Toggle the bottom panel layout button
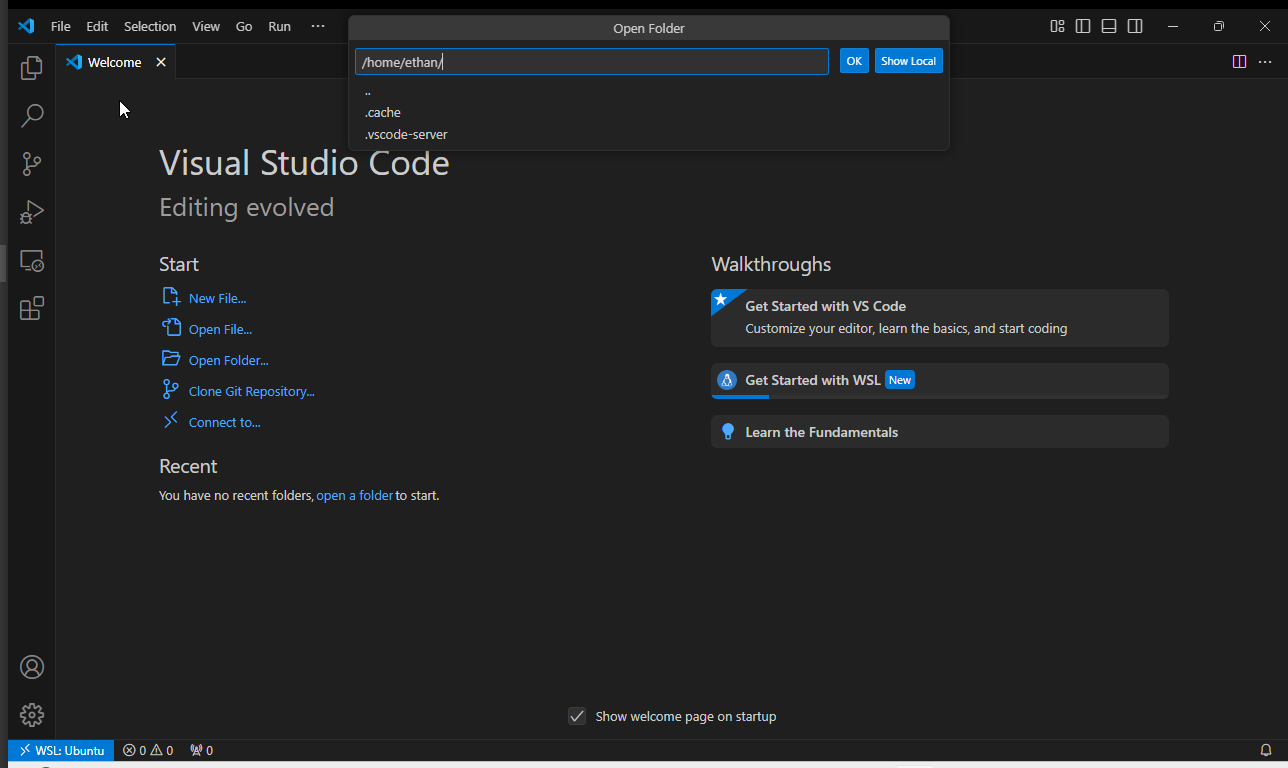Viewport: 1288px width, 768px height. pos(1109,26)
